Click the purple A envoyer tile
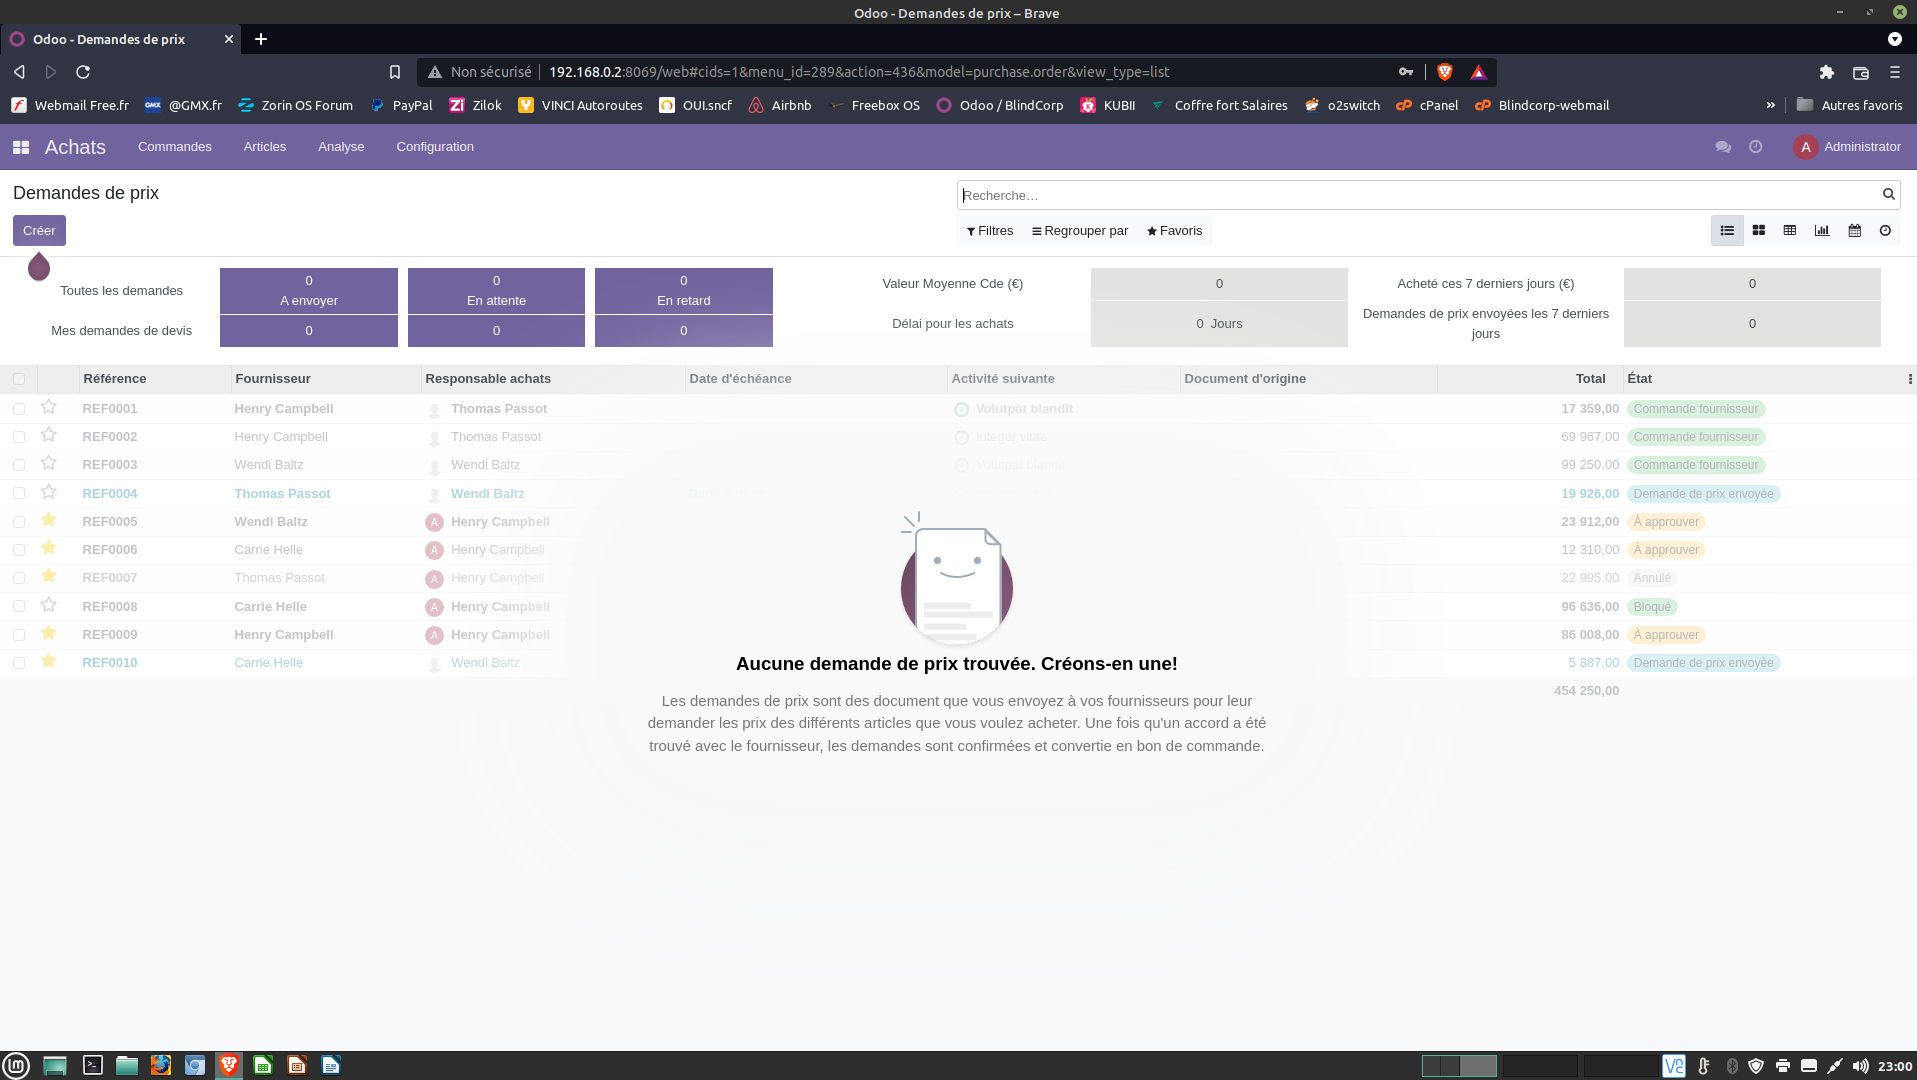1917x1080 pixels. click(308, 291)
